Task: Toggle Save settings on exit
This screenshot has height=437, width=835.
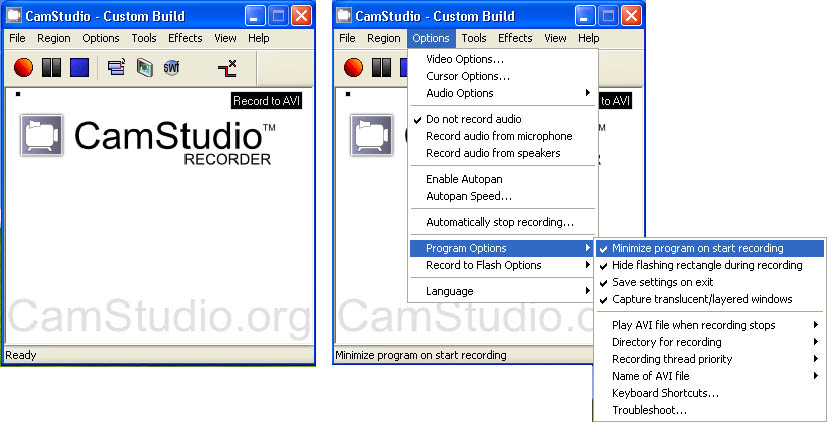Action: click(x=709, y=282)
